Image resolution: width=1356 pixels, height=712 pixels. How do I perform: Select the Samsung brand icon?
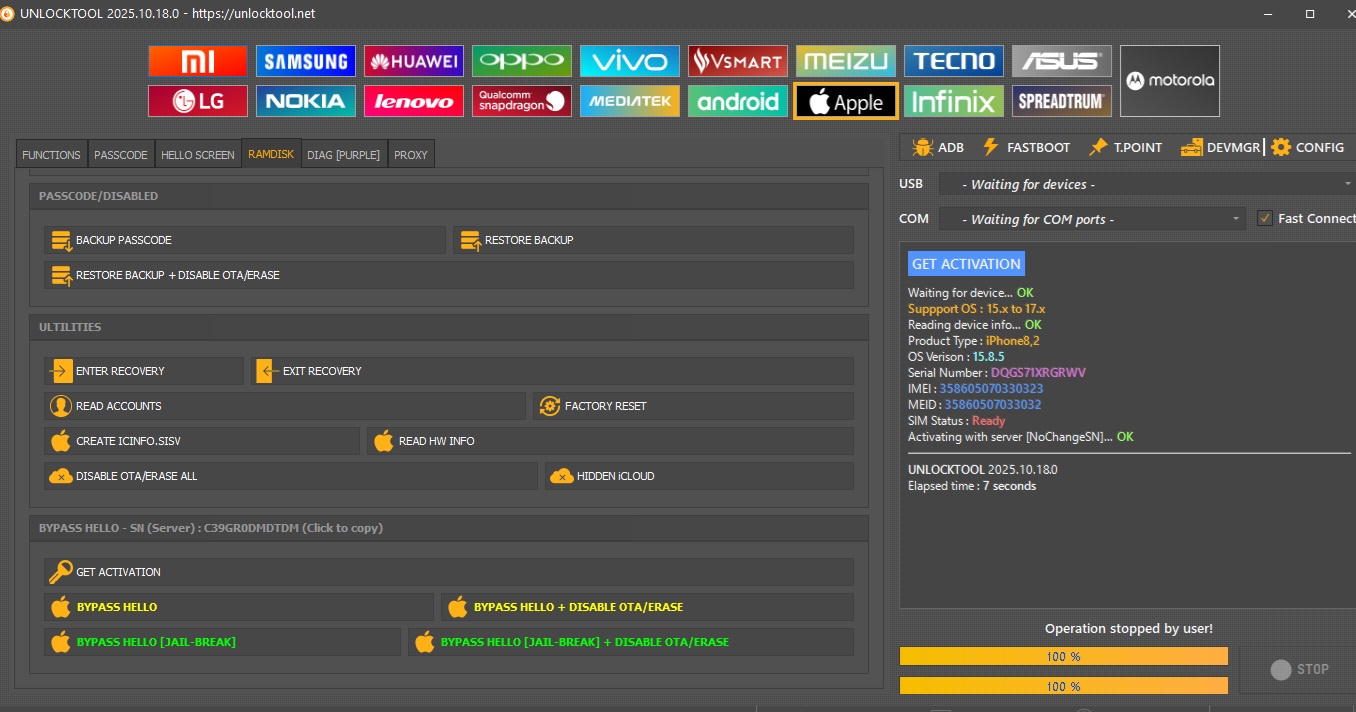click(x=305, y=61)
